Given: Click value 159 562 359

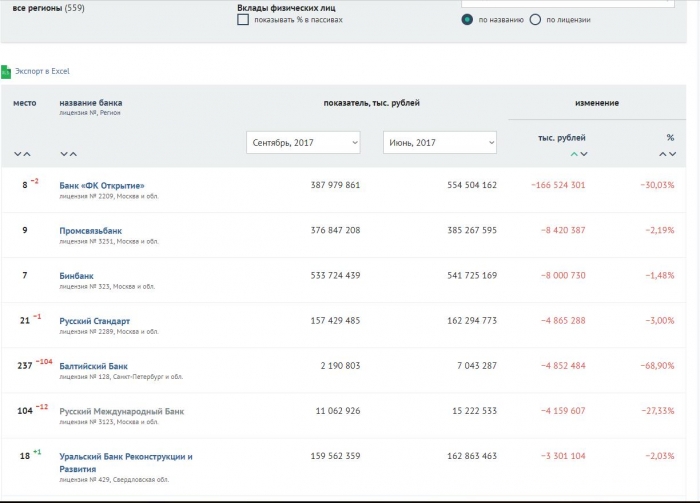Looking at the screenshot, I should 335,456.
